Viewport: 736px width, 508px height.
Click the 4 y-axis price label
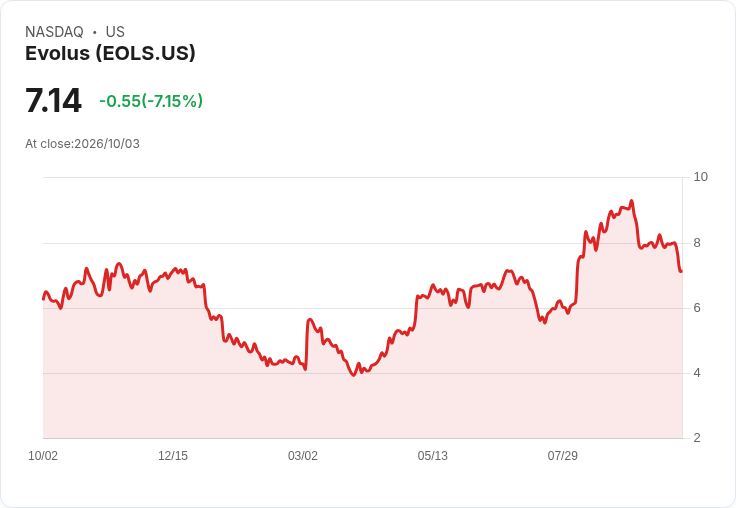pyautogui.click(x=697, y=373)
